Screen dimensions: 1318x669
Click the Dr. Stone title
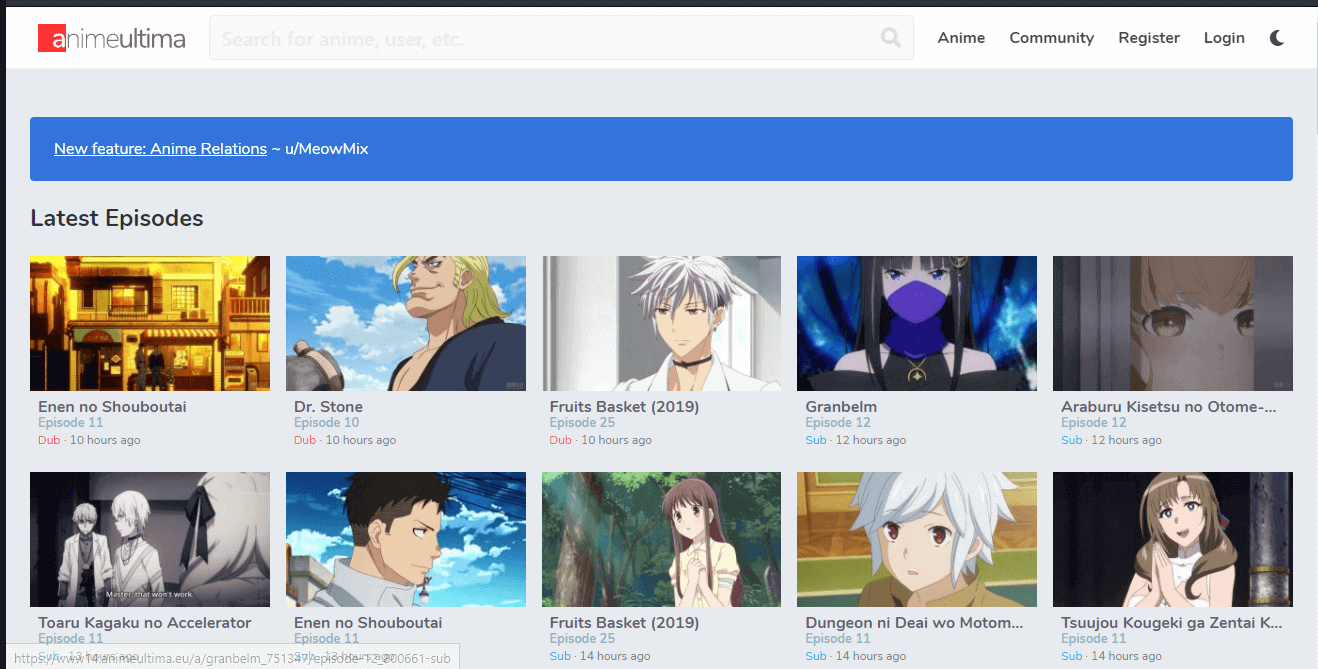(x=328, y=407)
